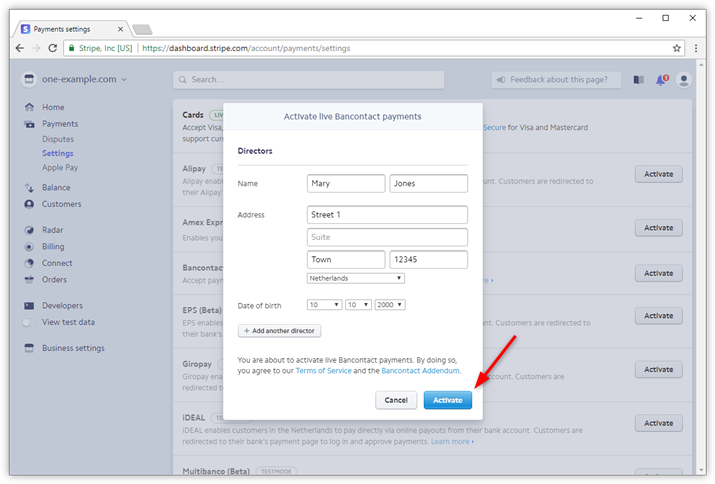This screenshot has width=715, height=484.
Task: Cancel the Bancontact activation dialog
Action: click(396, 400)
